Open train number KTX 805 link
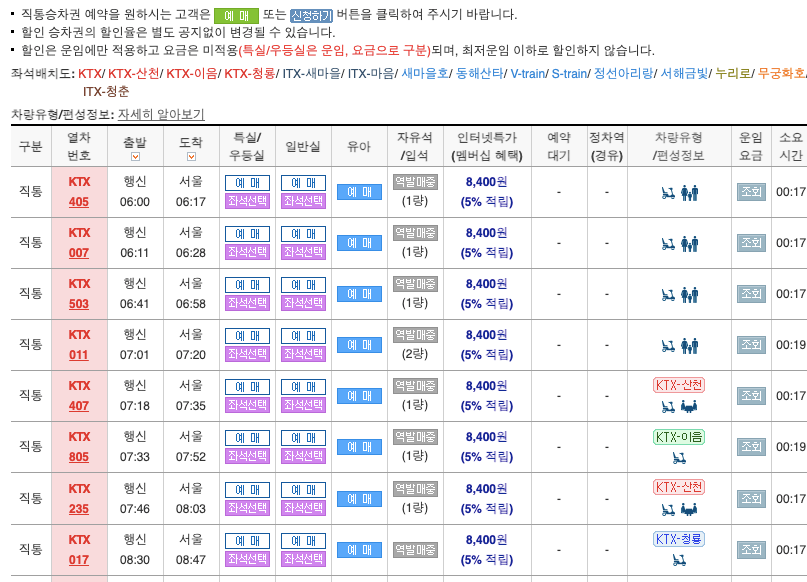Screen dimensions: 807x582 pyautogui.click(x=79, y=456)
